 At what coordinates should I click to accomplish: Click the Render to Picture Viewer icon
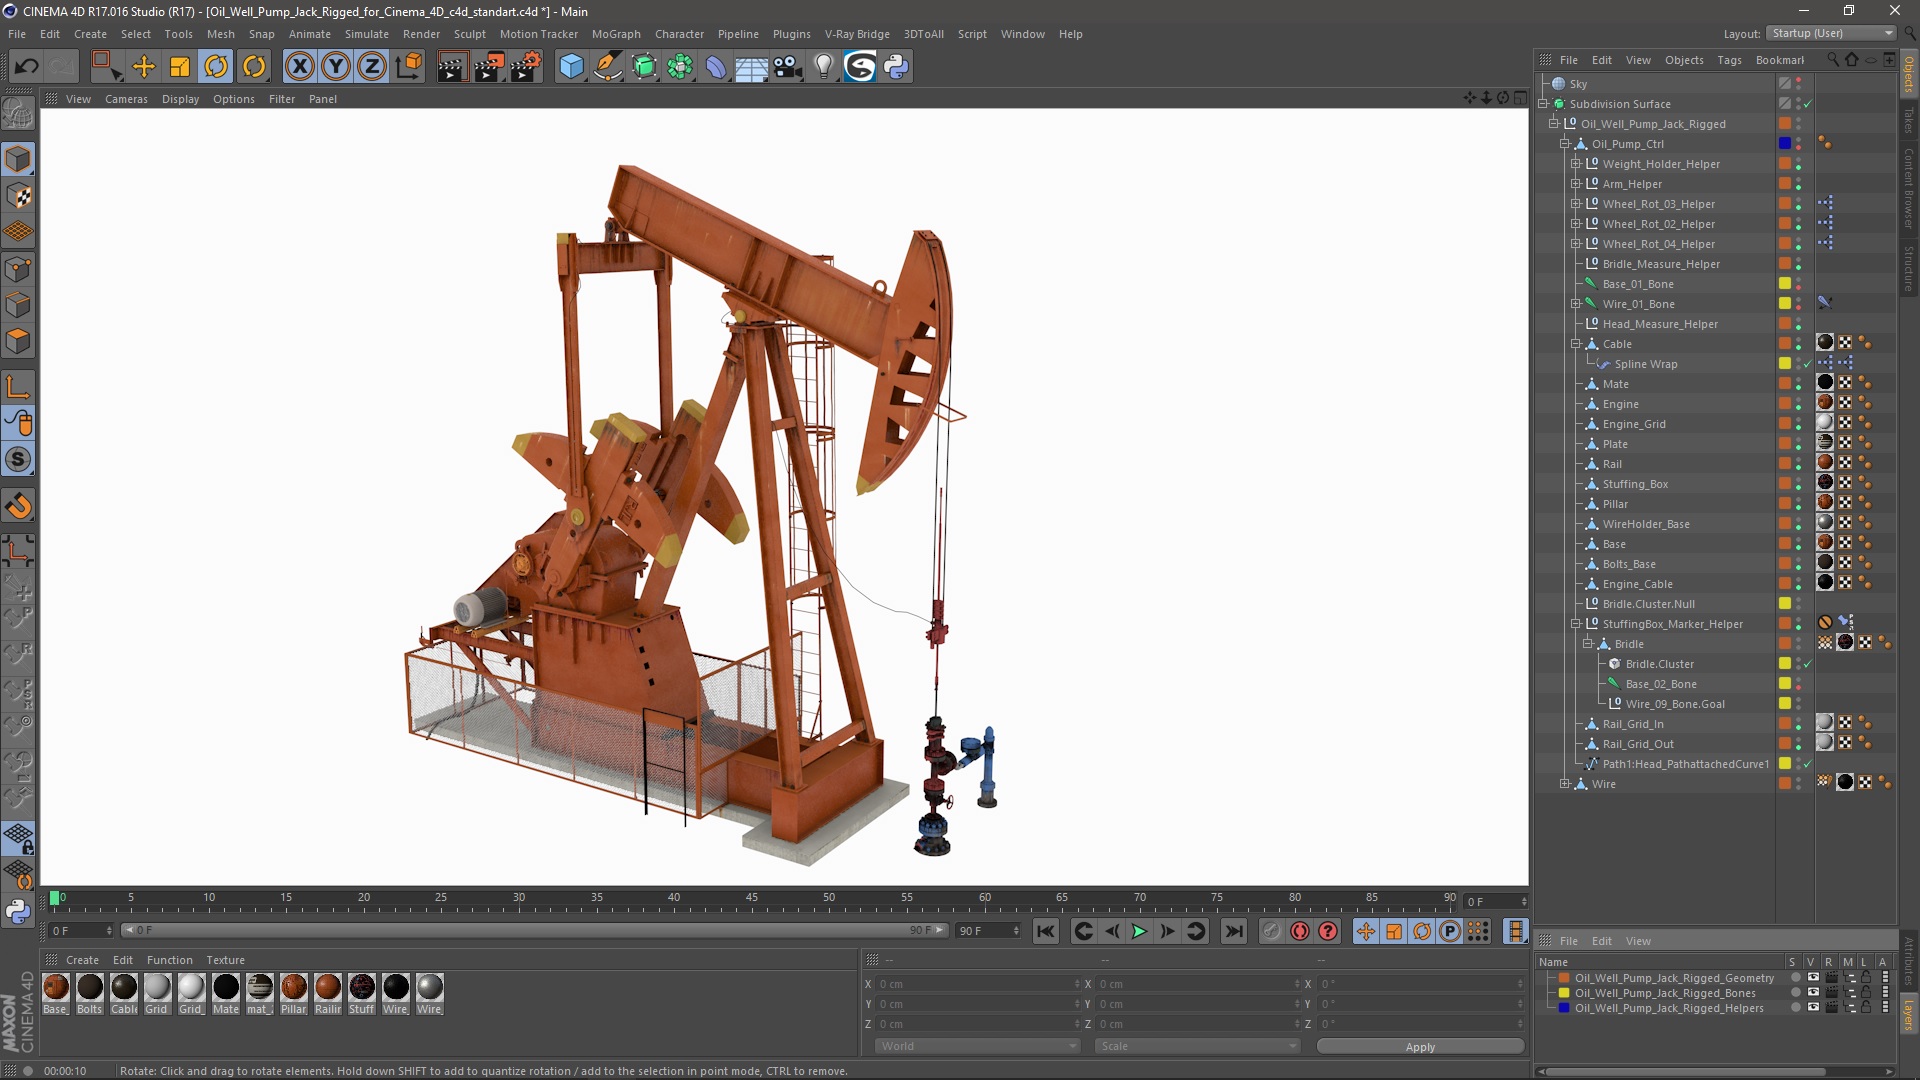coord(489,67)
